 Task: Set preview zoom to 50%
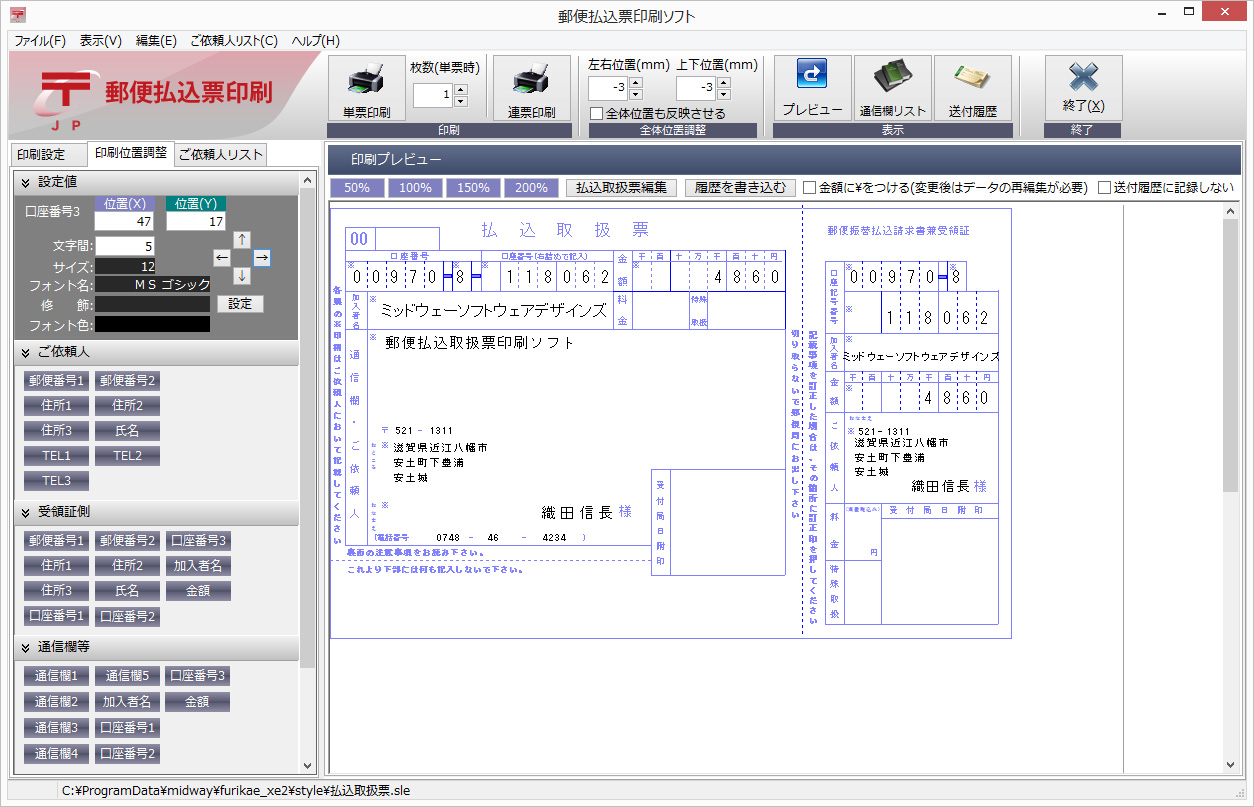click(x=358, y=187)
